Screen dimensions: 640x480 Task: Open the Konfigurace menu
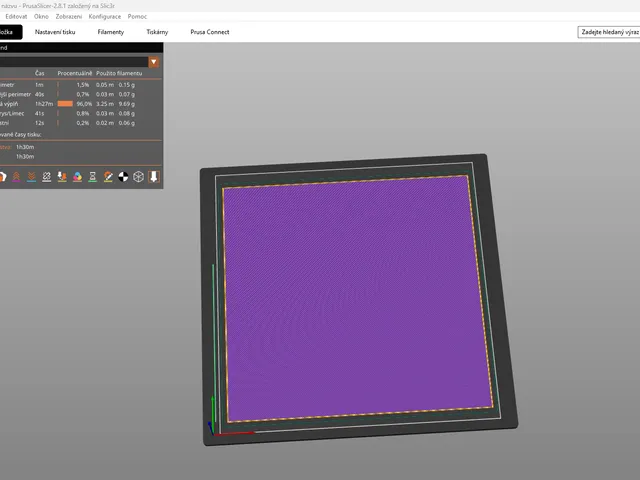(x=105, y=17)
